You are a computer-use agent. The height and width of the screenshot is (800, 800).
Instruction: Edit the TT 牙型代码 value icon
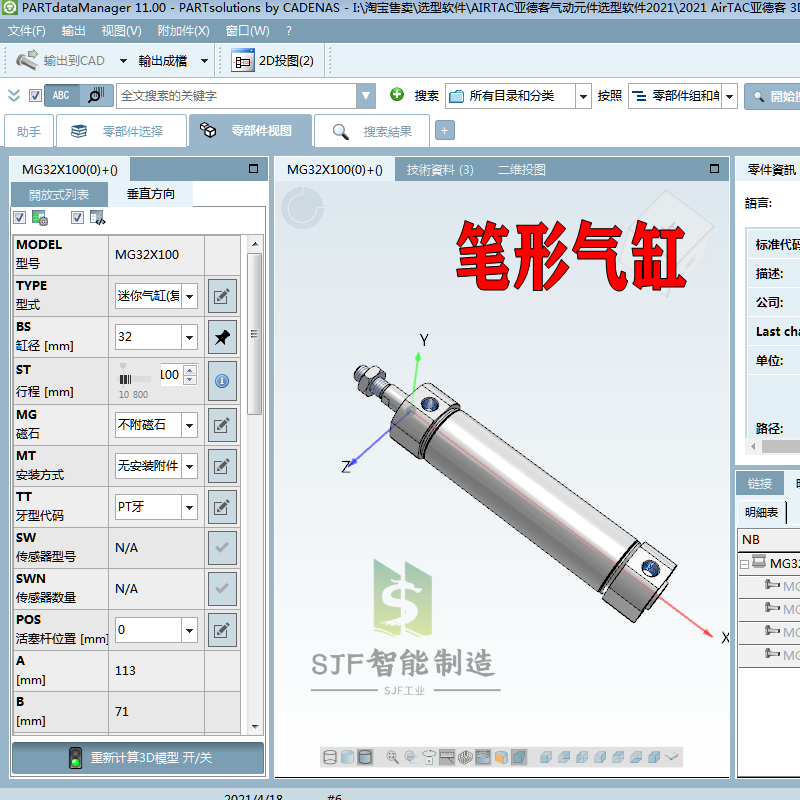point(222,507)
